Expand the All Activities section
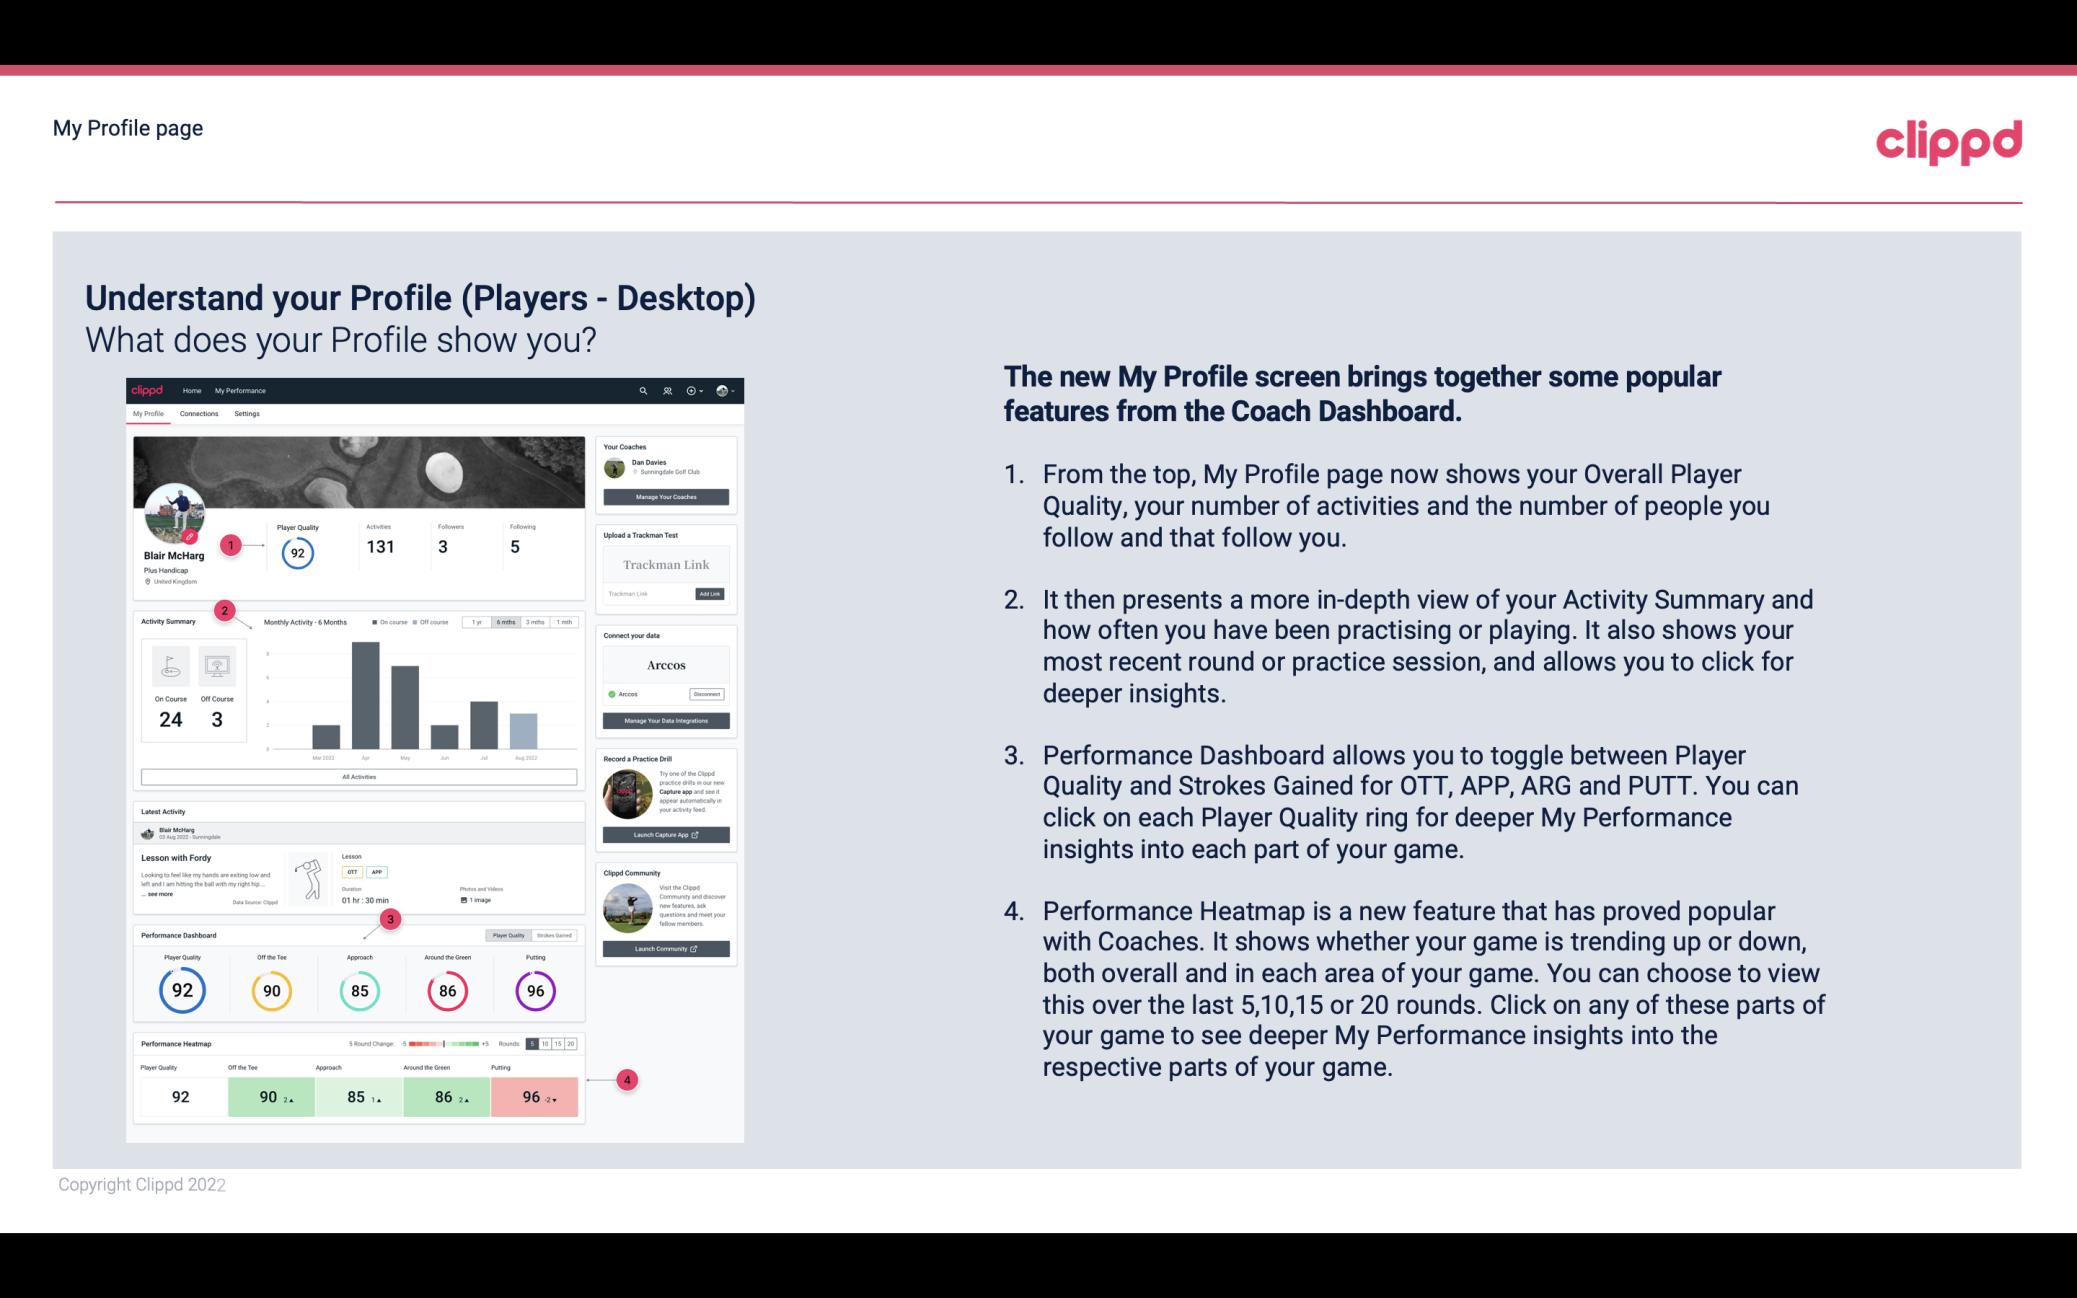 (359, 778)
